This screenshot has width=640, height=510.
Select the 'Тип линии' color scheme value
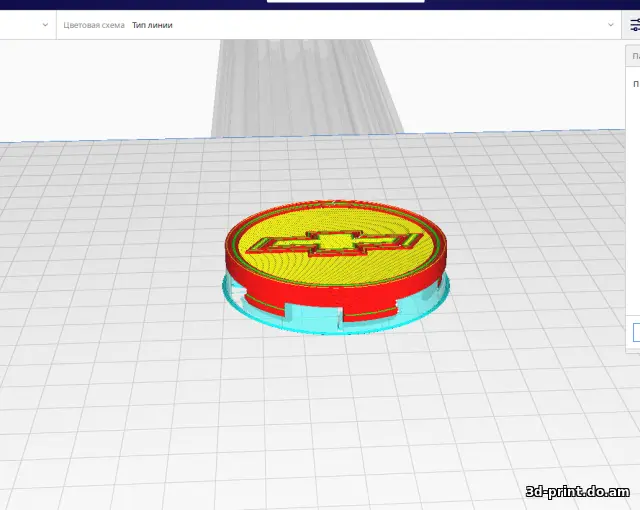152,25
